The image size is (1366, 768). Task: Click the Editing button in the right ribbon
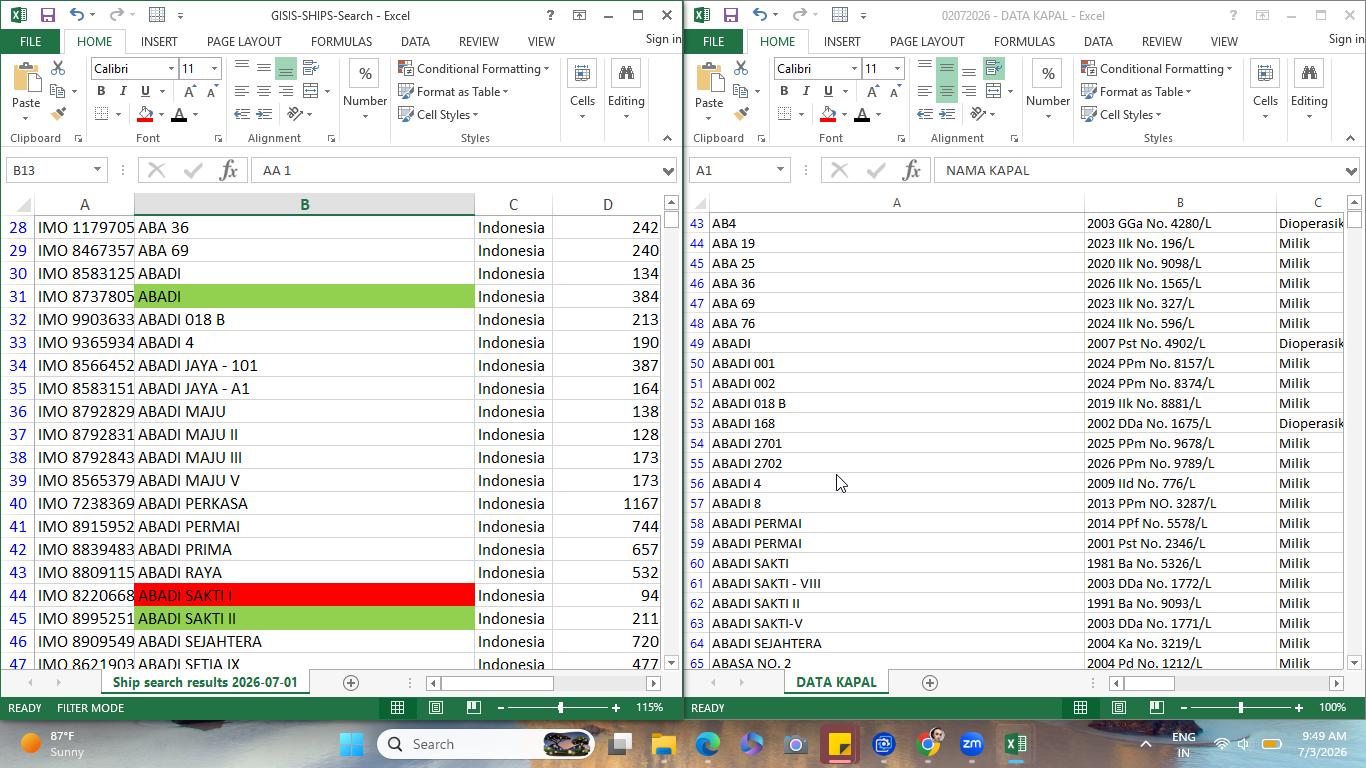click(1309, 90)
